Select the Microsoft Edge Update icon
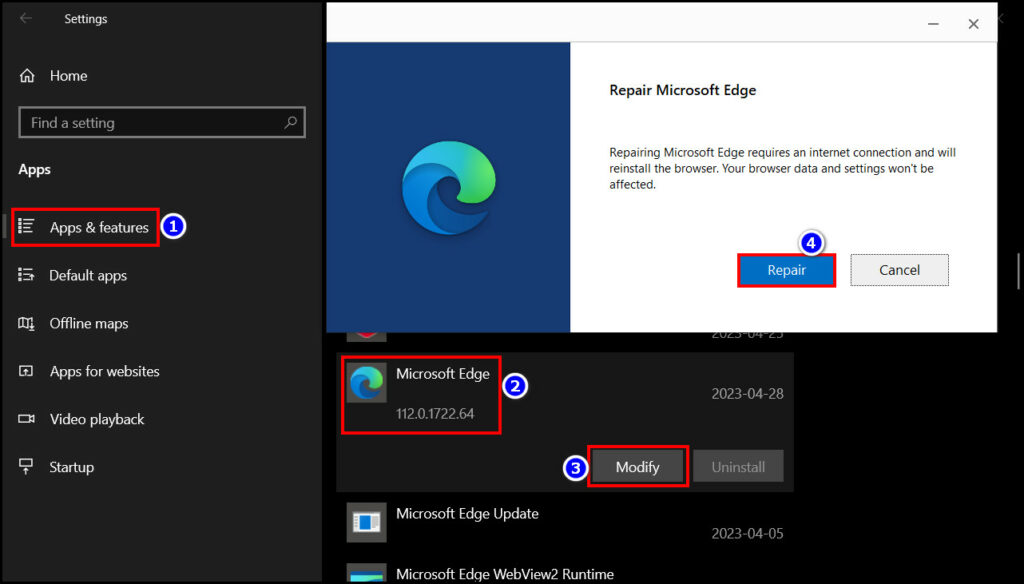This screenshot has height=584, width=1024. tap(366, 522)
